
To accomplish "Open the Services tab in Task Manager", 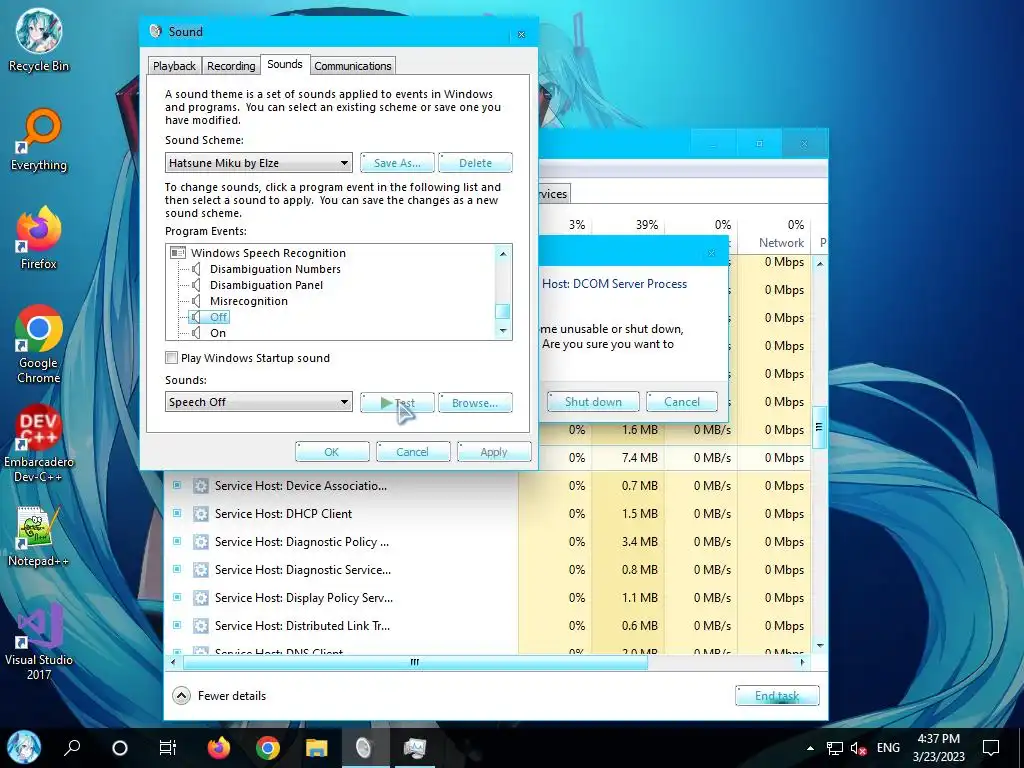I will 554,194.
